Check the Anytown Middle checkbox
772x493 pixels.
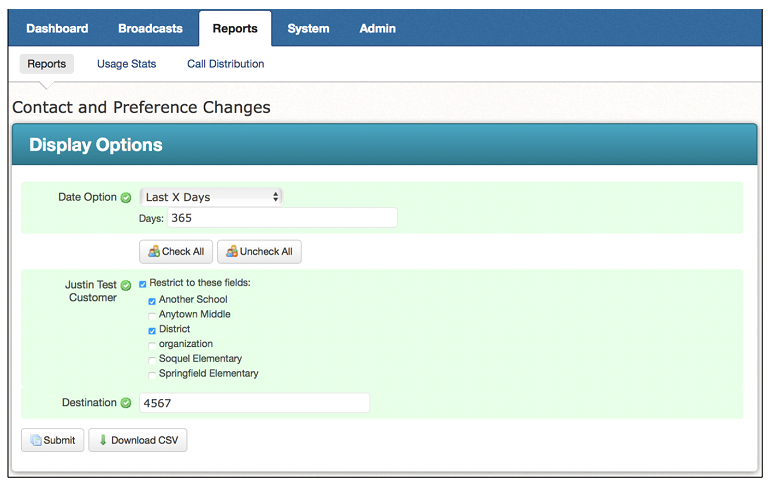coord(152,316)
